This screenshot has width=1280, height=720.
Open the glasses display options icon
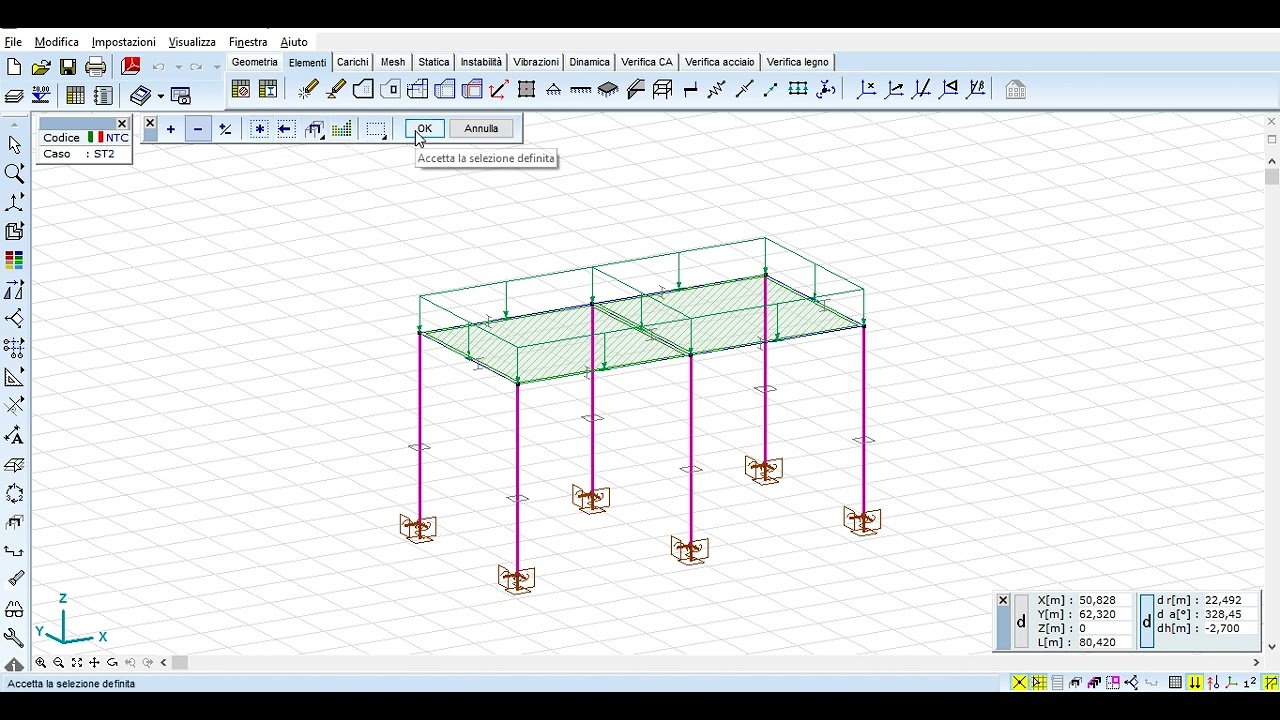(x=14, y=608)
